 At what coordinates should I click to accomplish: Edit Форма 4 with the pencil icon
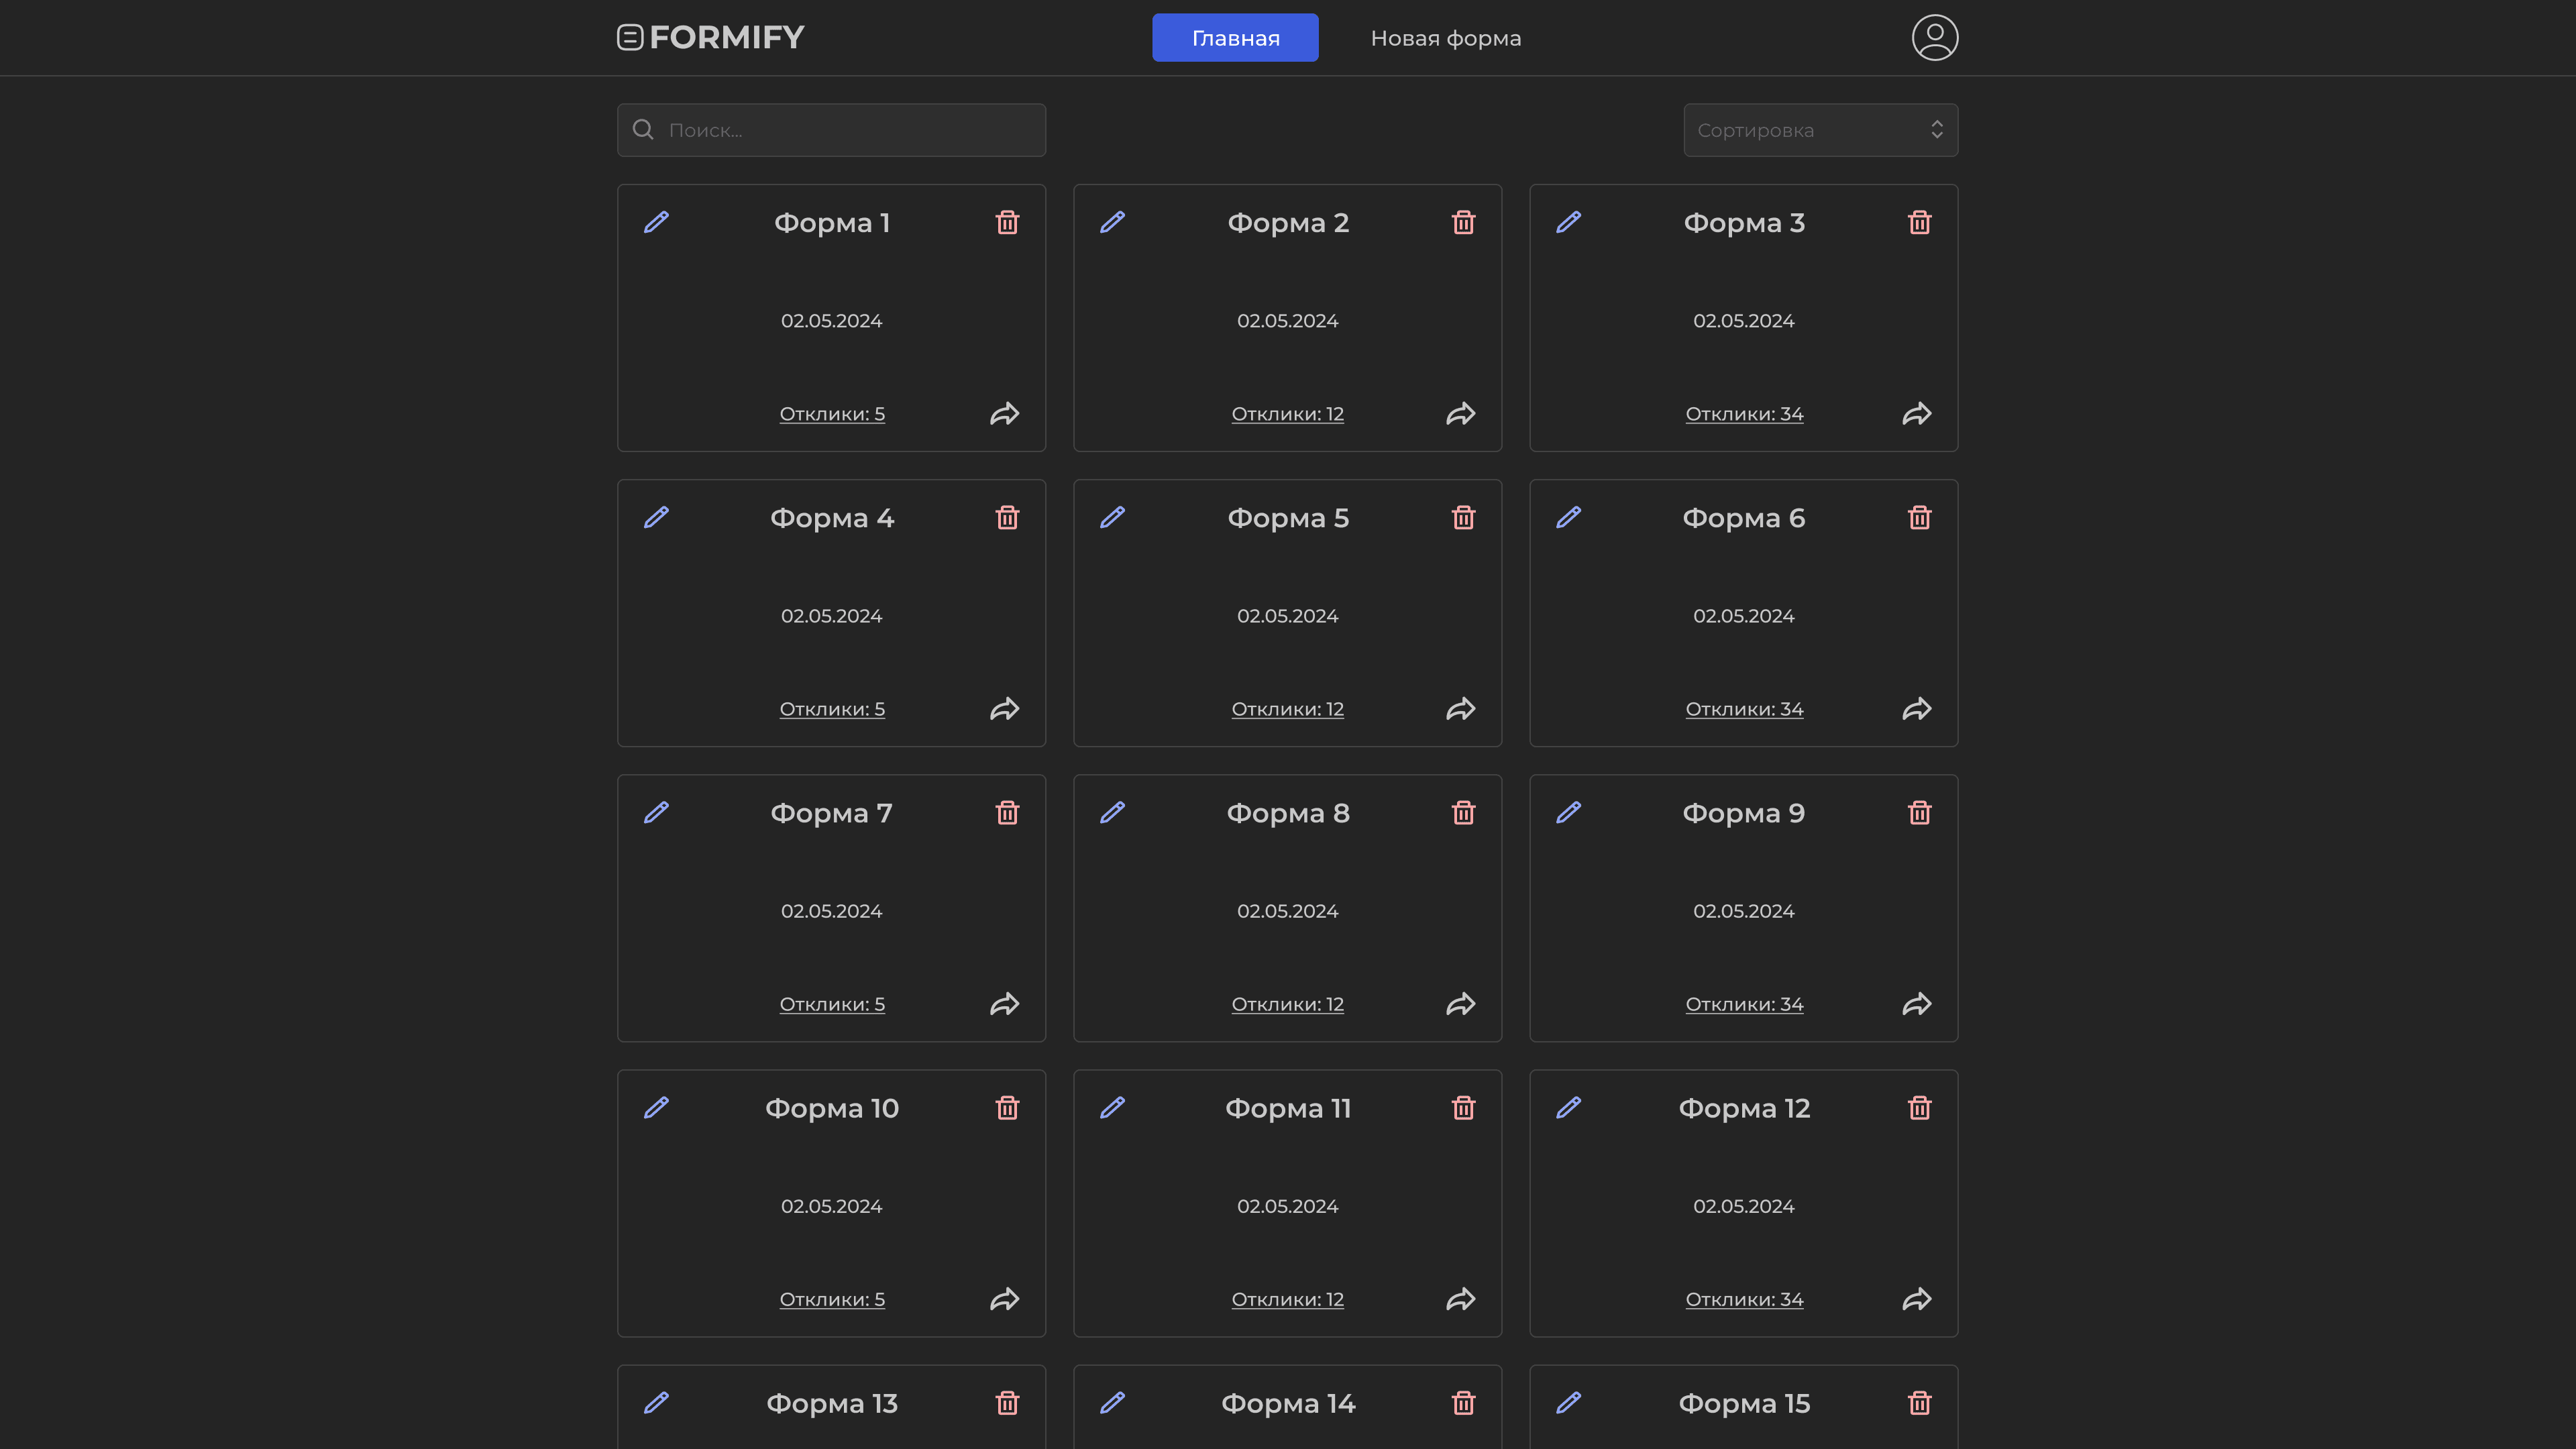[656, 517]
